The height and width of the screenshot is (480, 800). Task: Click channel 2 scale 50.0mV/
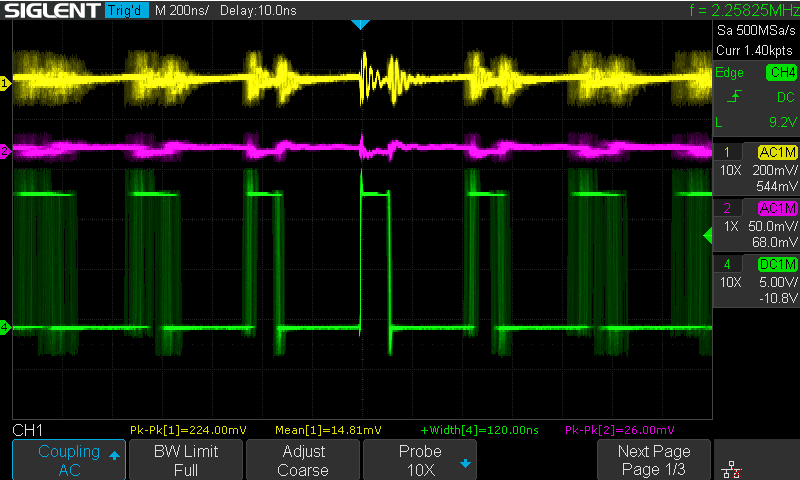tap(772, 226)
